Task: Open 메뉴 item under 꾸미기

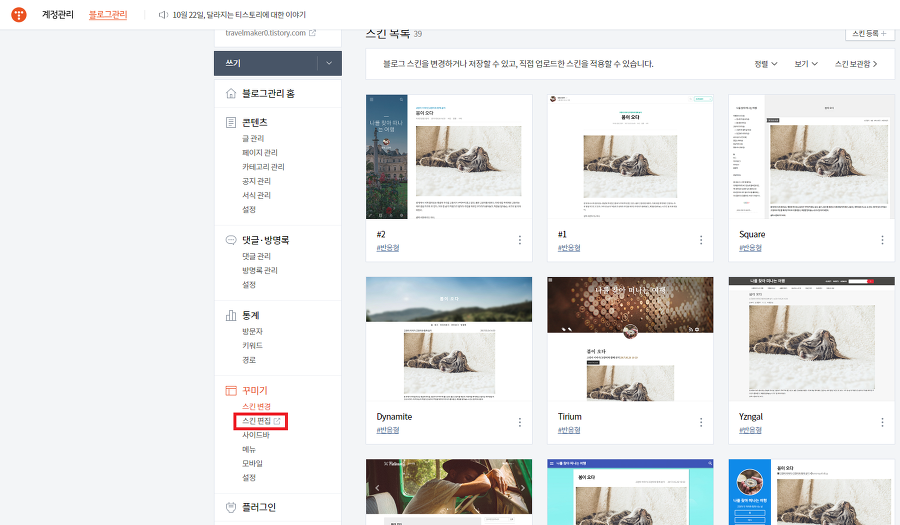Action: (249, 449)
